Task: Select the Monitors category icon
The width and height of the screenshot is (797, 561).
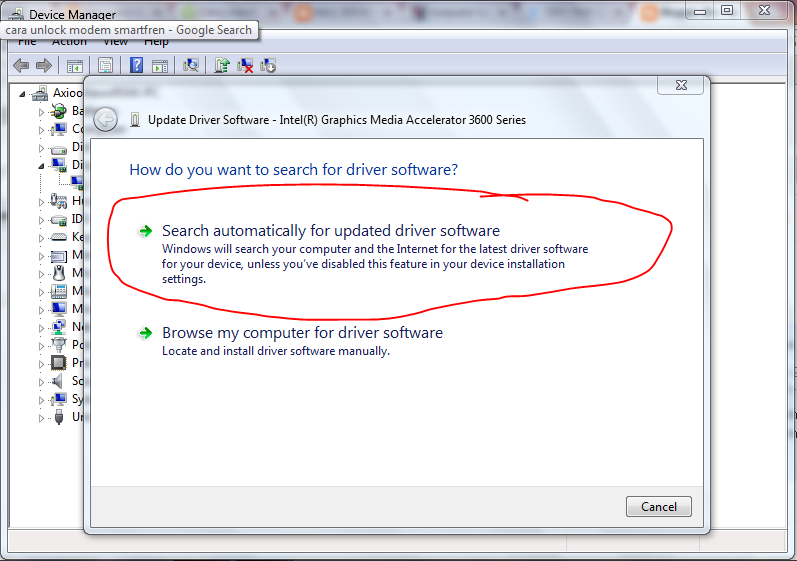Action: pos(59,309)
